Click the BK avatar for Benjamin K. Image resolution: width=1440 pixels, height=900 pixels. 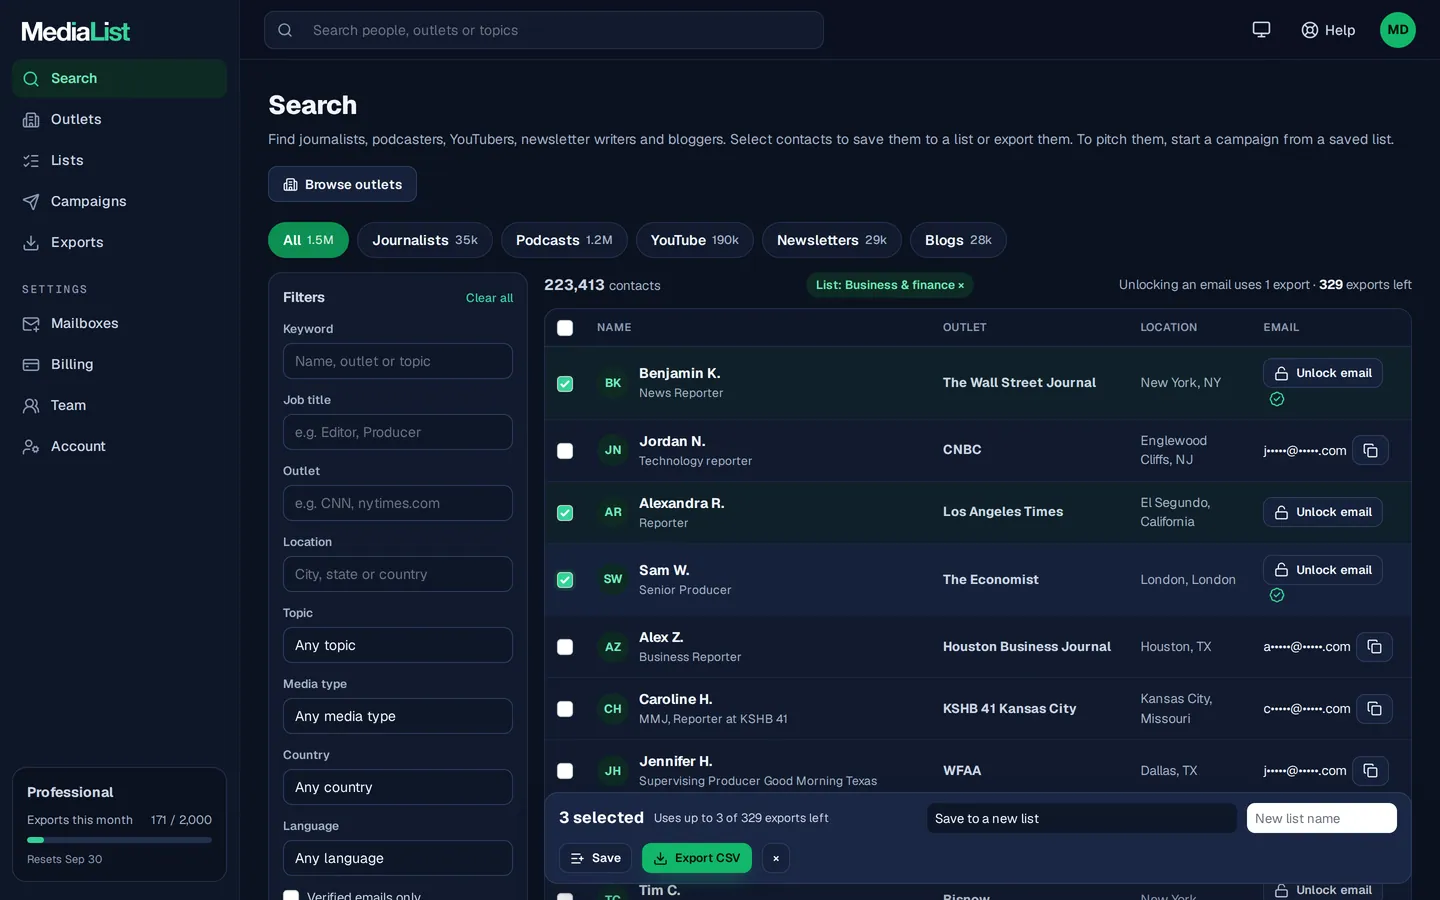click(613, 383)
